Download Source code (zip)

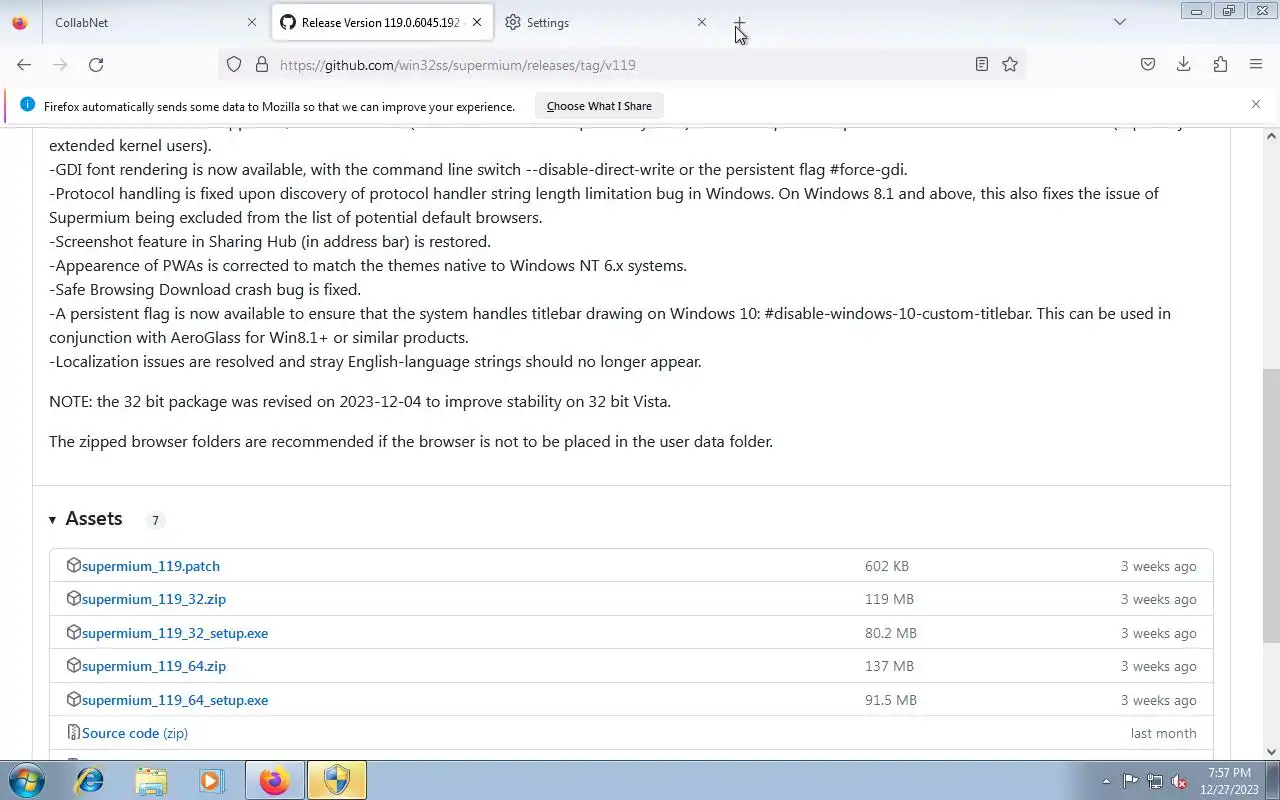135,733
